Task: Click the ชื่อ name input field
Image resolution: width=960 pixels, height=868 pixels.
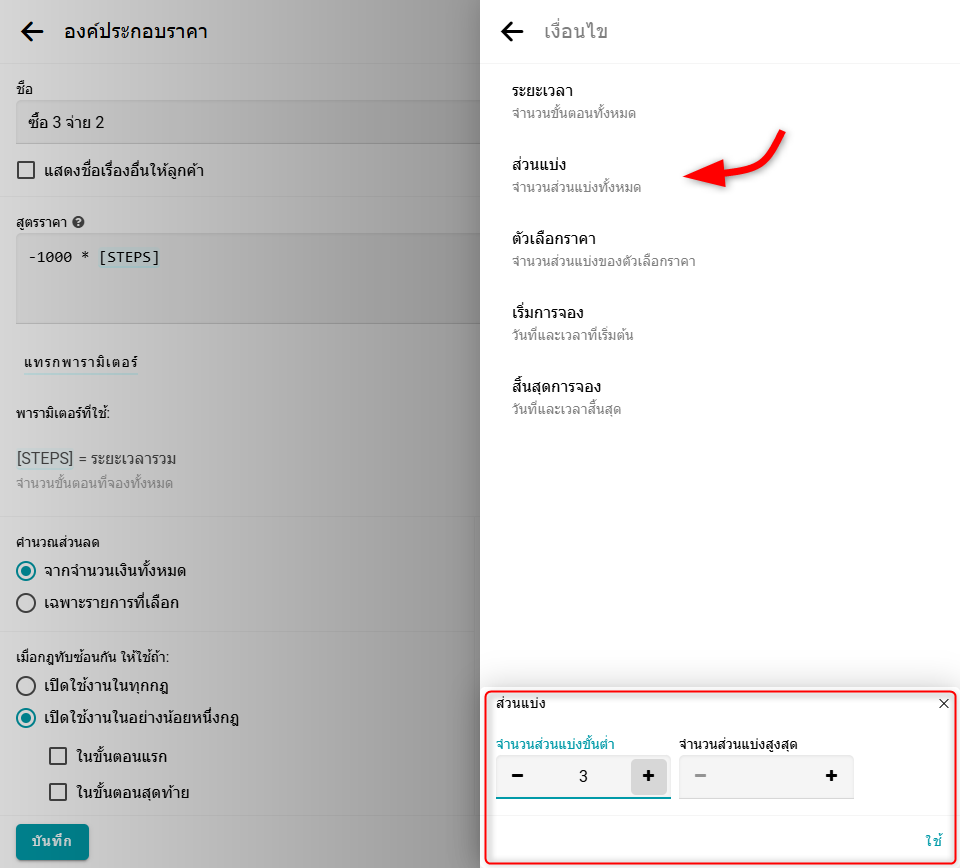Action: [240, 122]
